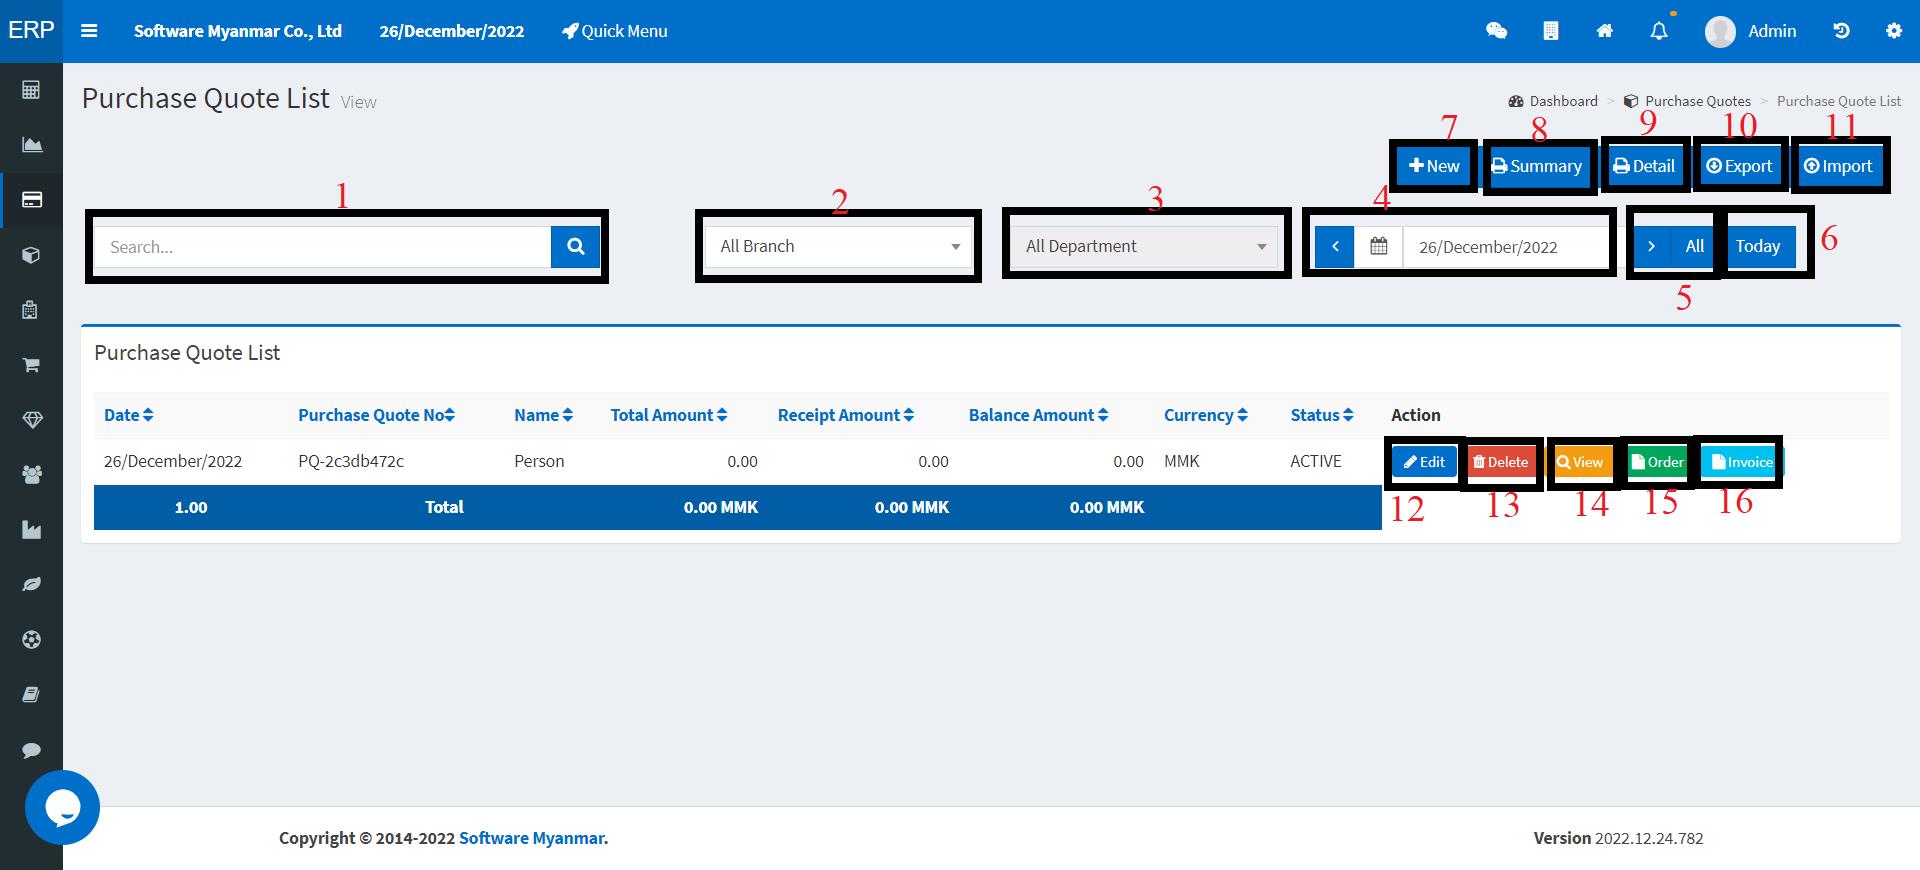Sort by Balance Amount column
Viewport: 1920px width, 870px height.
[1038, 415]
